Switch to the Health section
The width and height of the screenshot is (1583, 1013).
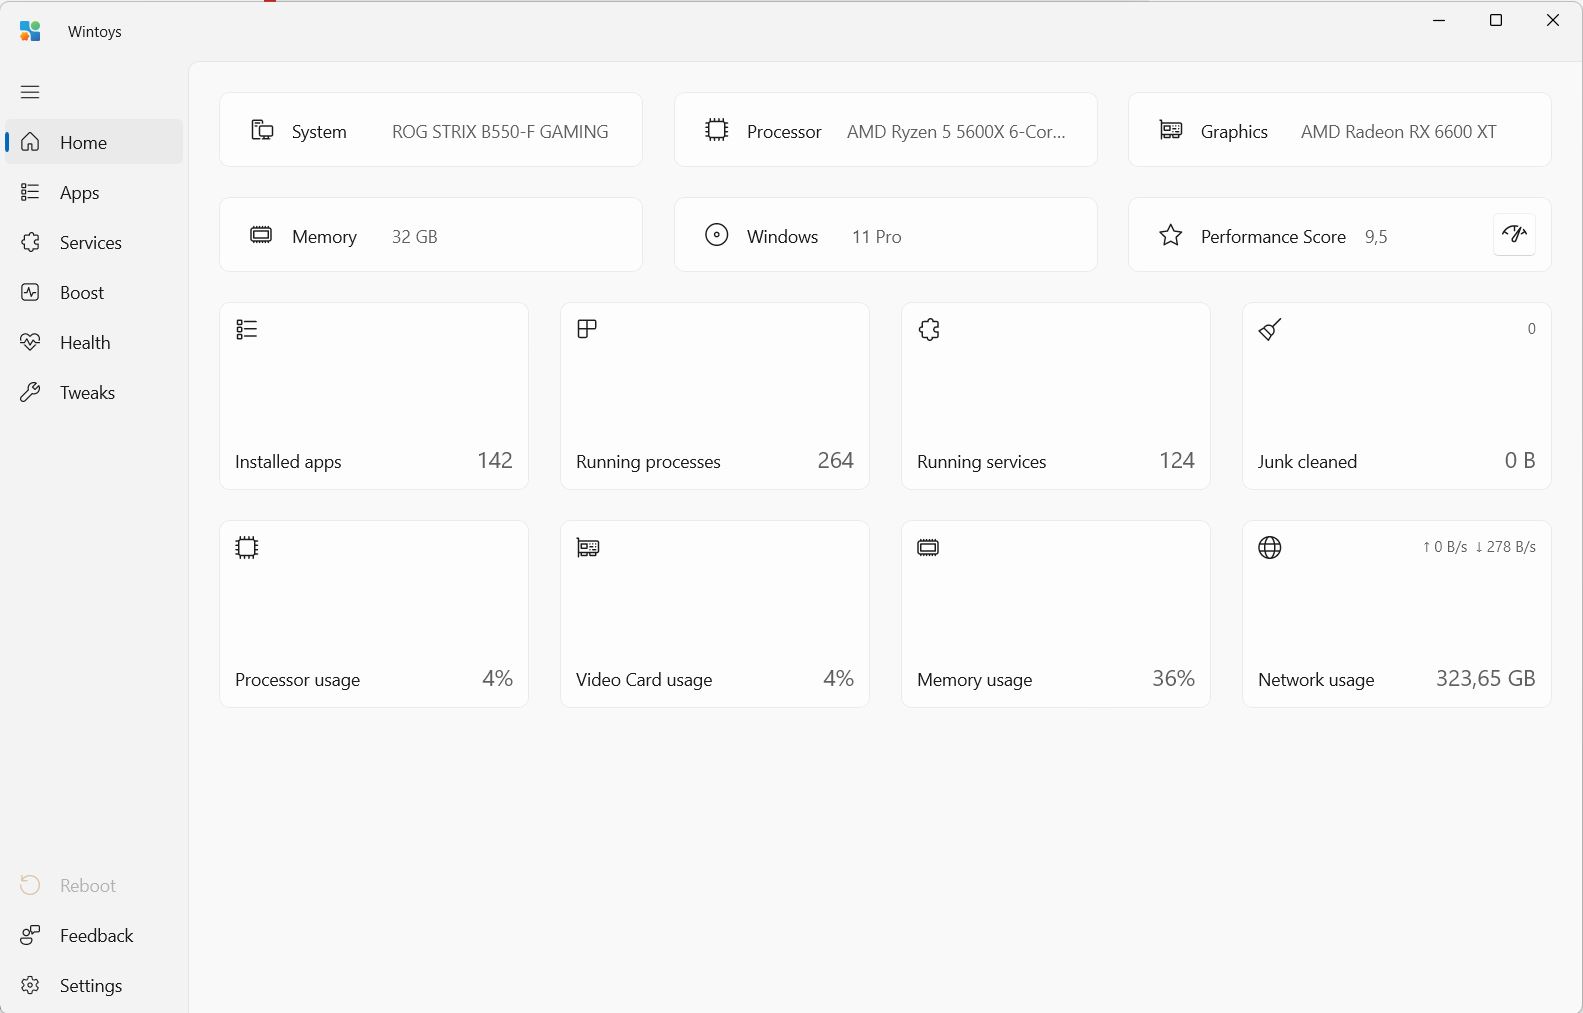tap(85, 343)
